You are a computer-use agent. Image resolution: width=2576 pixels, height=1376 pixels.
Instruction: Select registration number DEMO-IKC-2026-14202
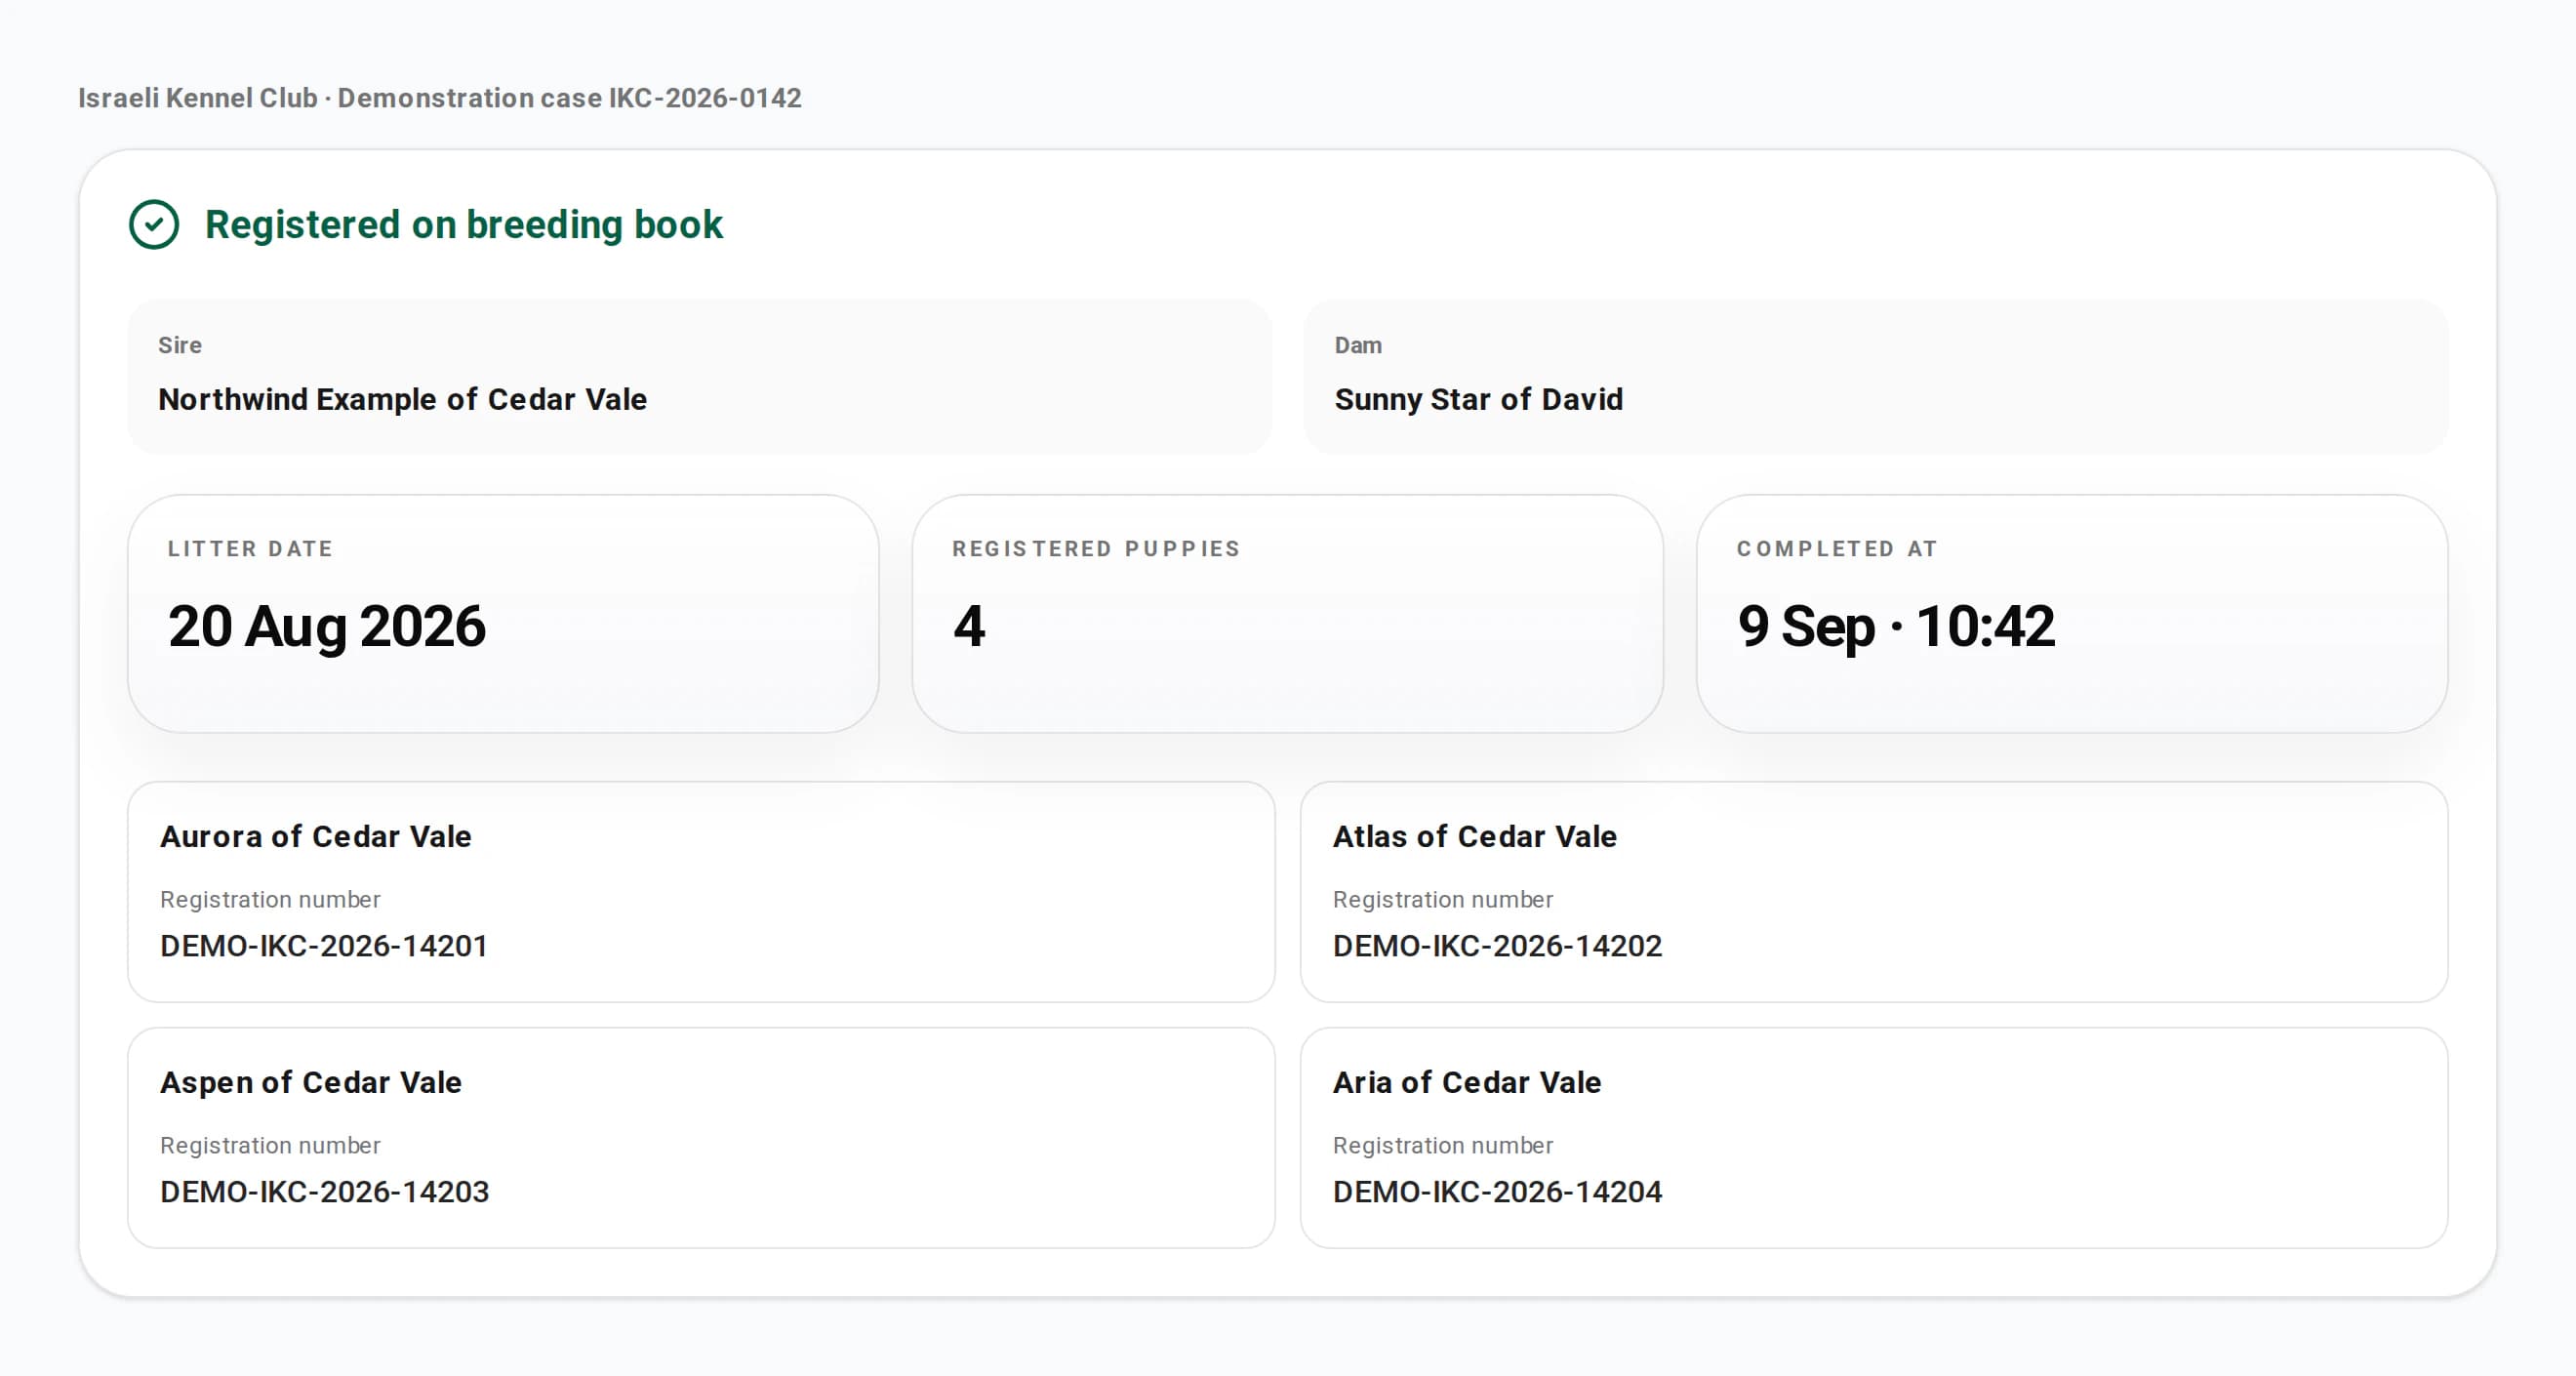click(1497, 946)
